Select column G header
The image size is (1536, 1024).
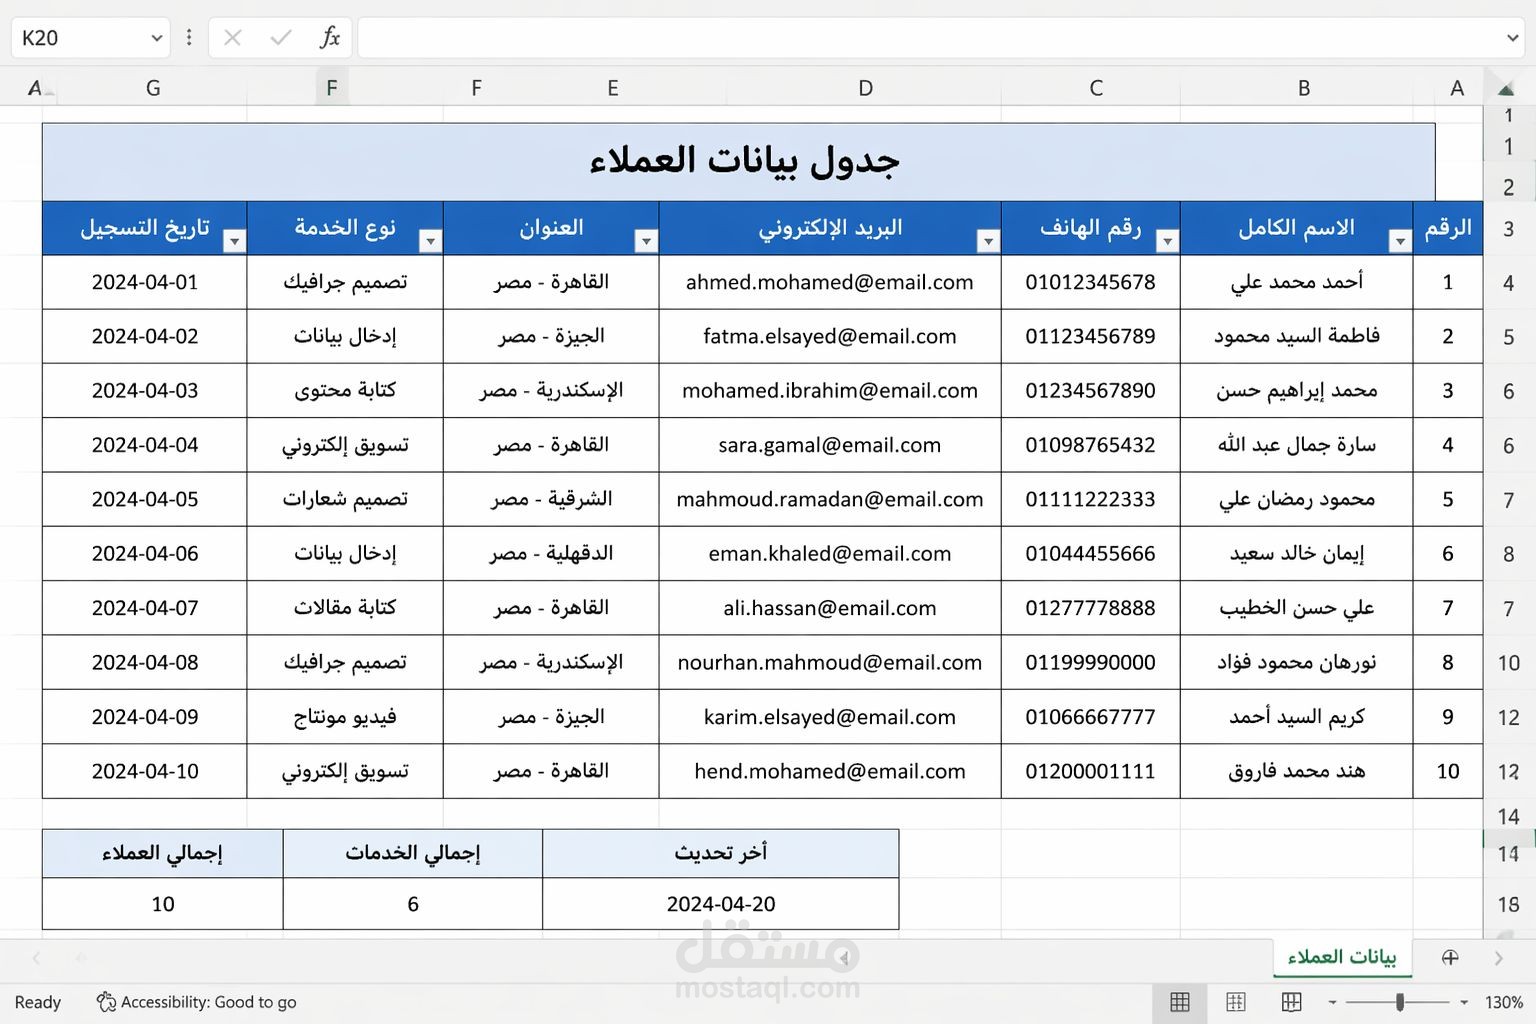coord(153,88)
